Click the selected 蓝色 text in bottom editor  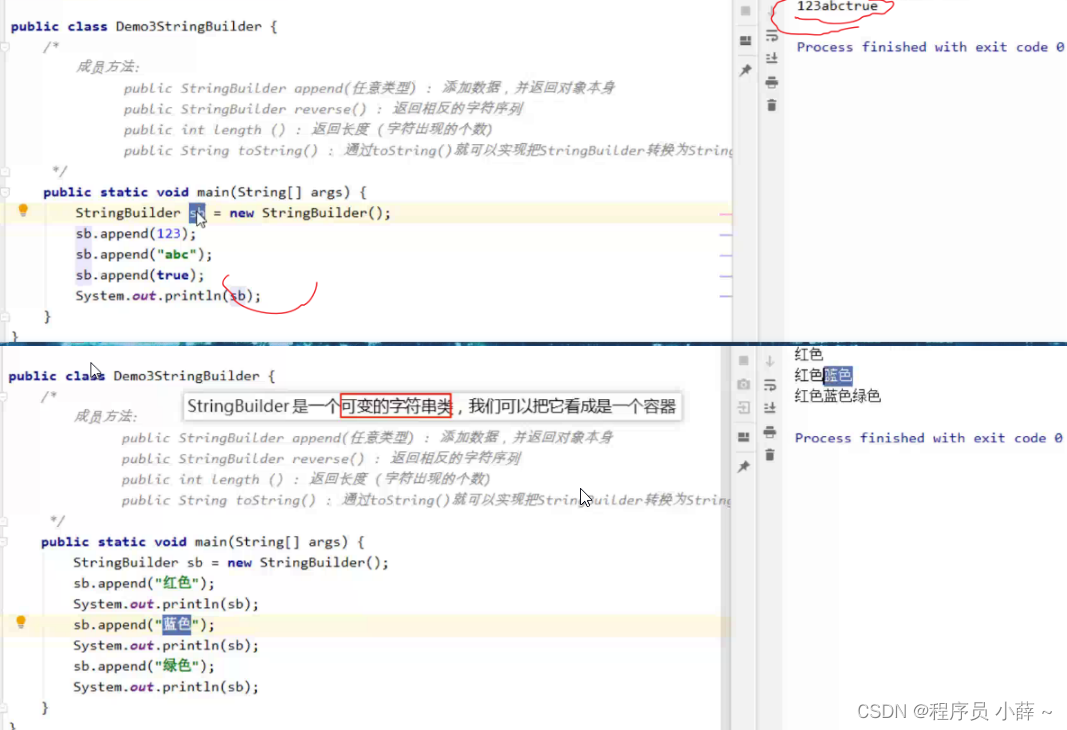coord(174,624)
